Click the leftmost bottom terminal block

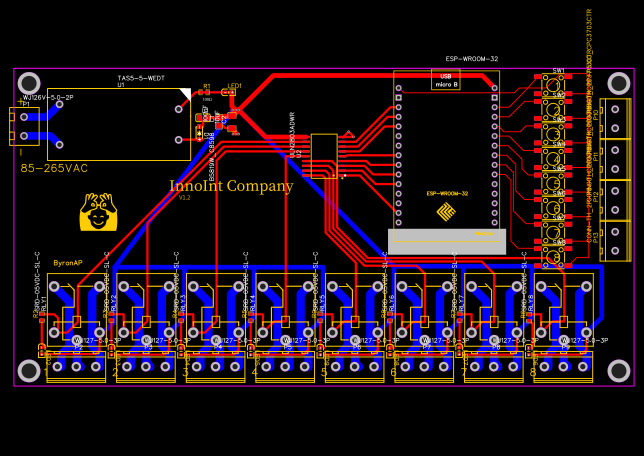point(76,366)
